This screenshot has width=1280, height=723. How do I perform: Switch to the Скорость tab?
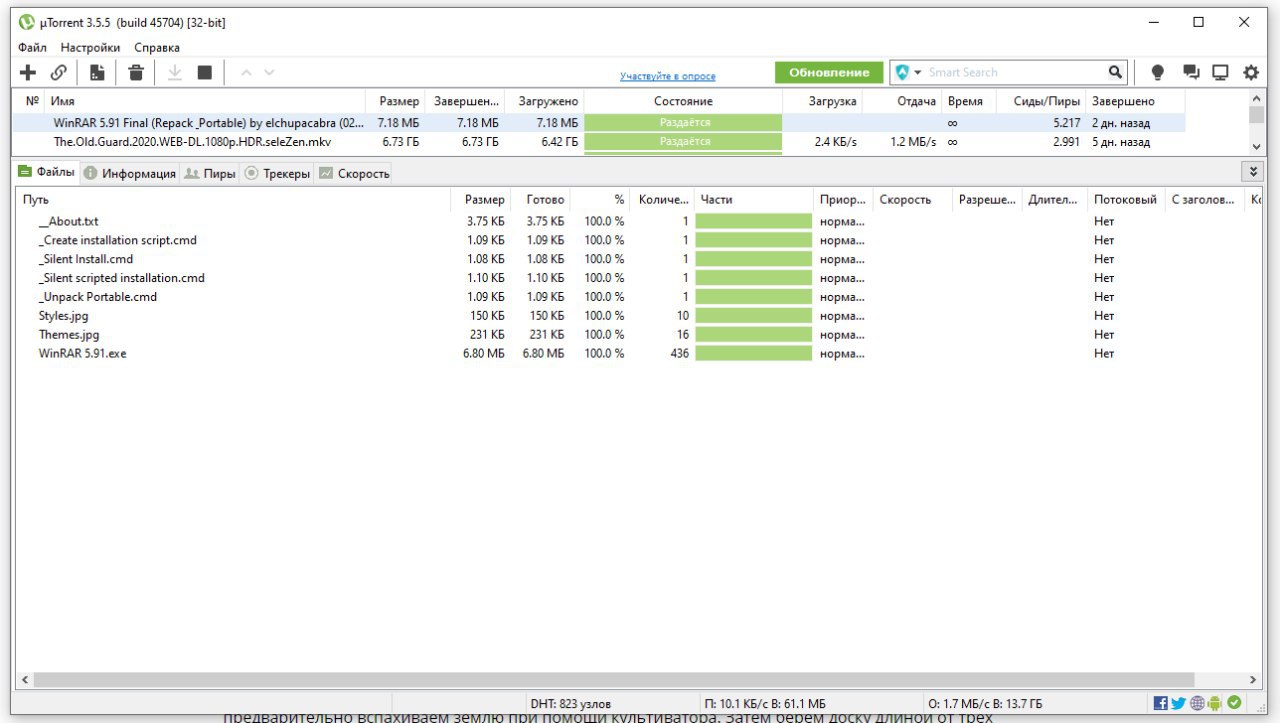coord(353,173)
